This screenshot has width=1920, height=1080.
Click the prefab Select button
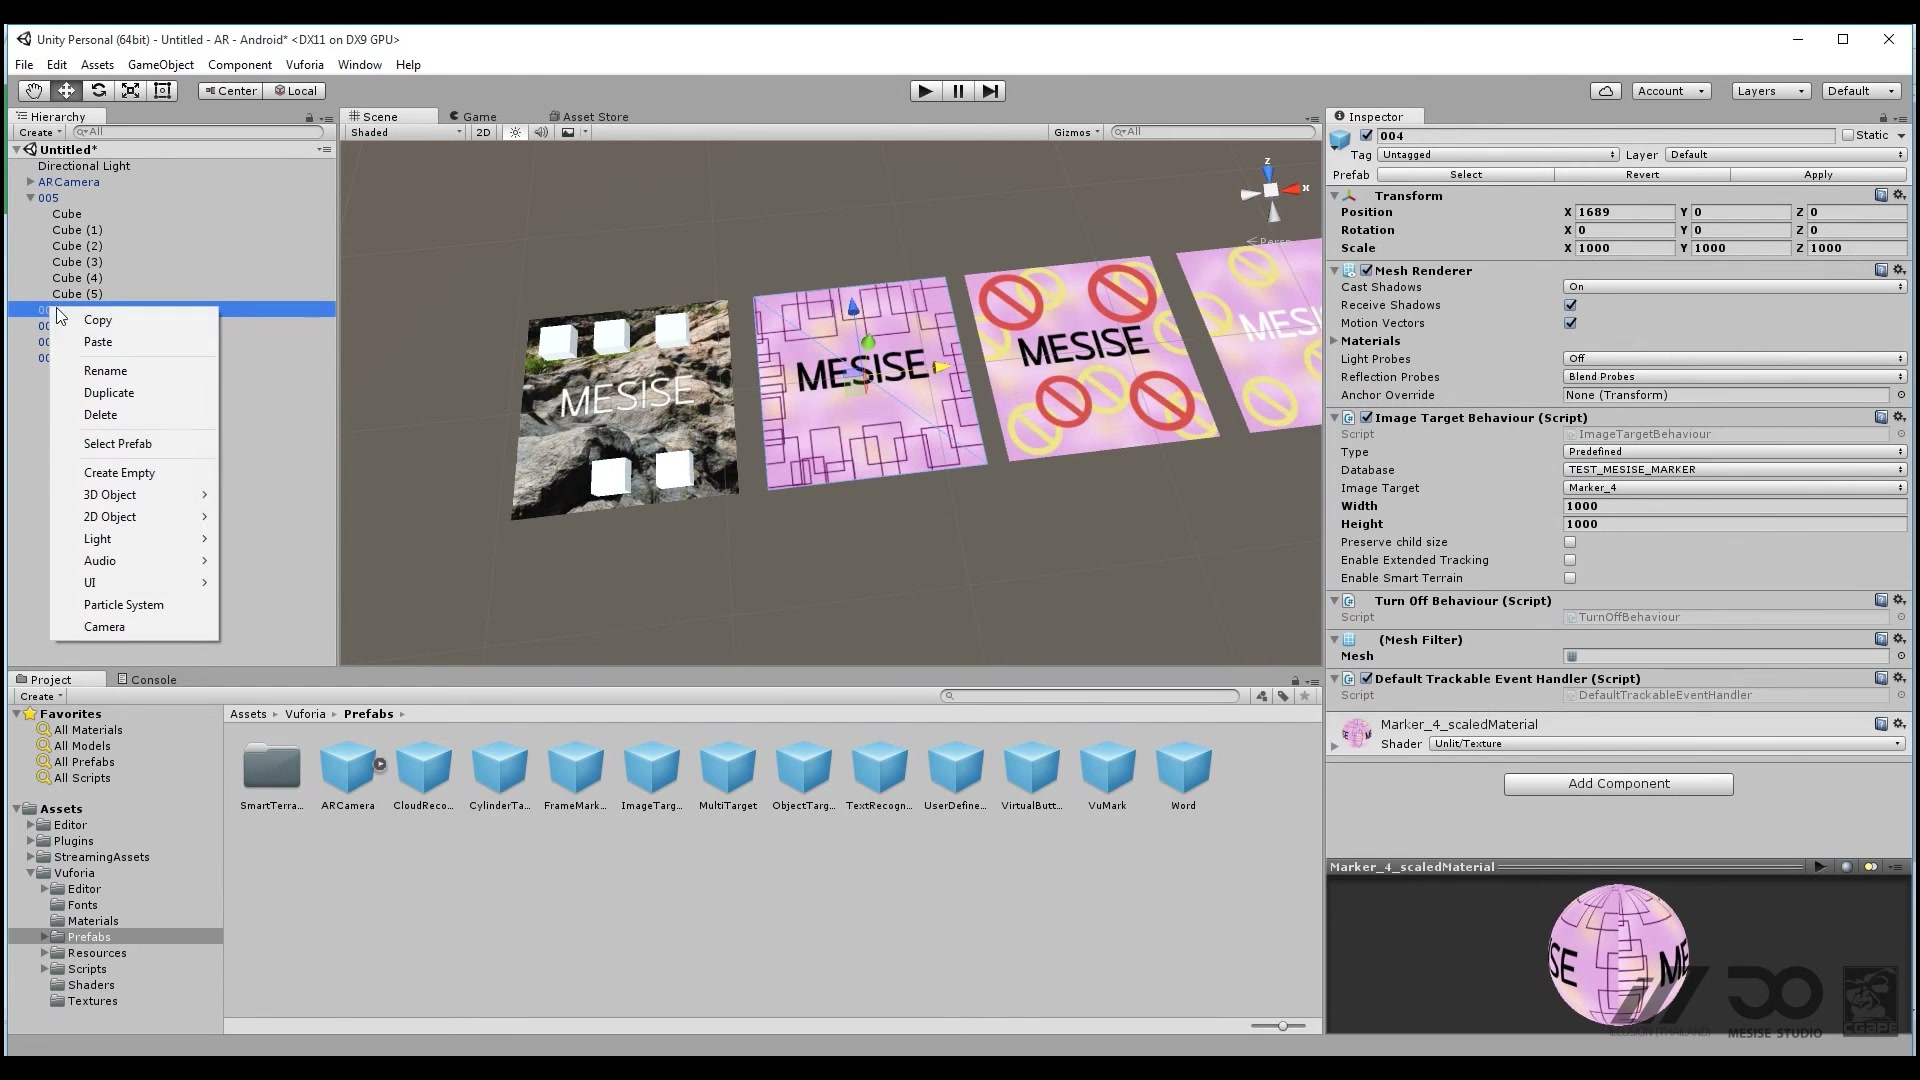click(1466, 175)
